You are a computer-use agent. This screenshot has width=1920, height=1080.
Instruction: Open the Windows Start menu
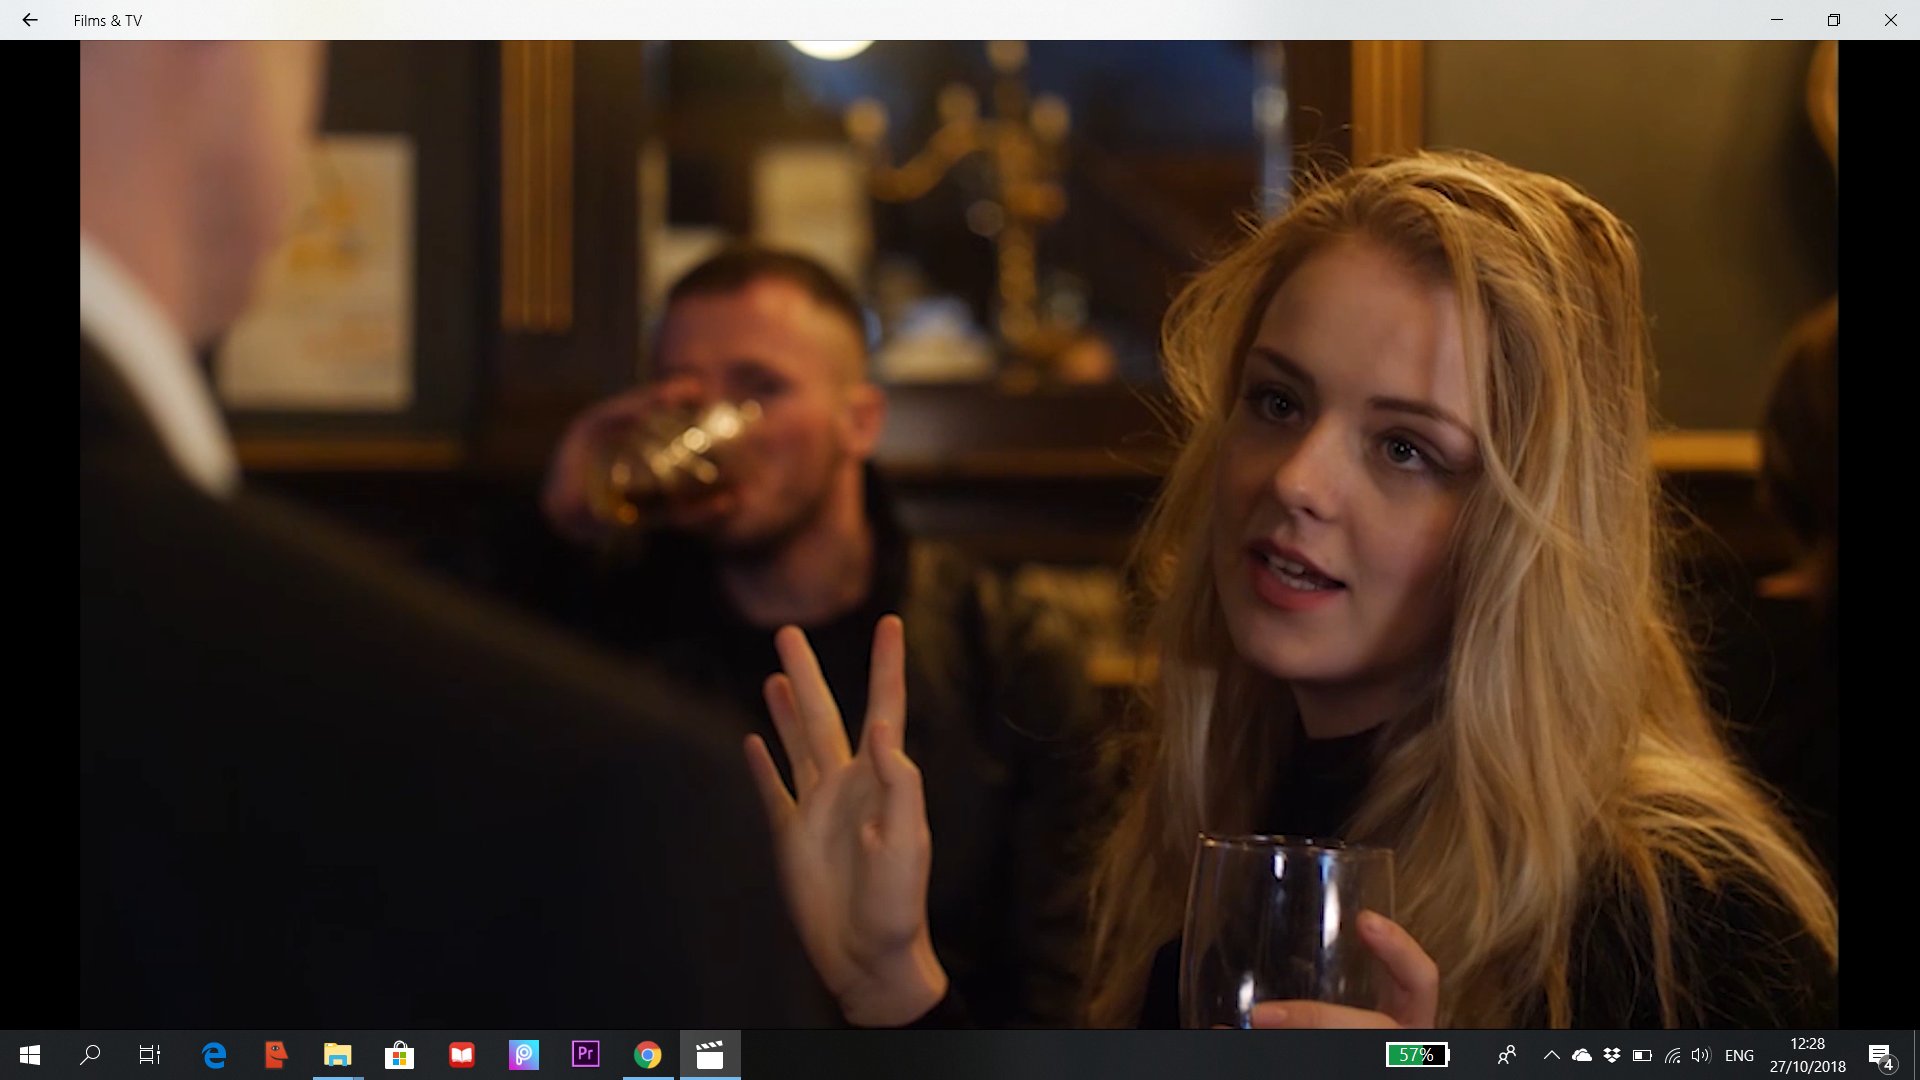tap(30, 1055)
